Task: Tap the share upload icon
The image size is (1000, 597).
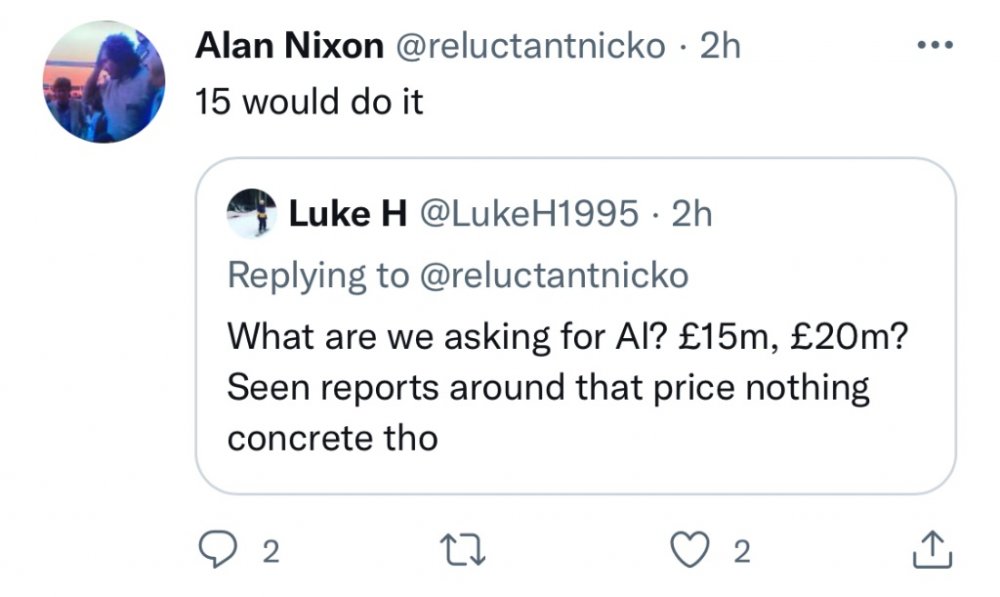Action: [929, 551]
